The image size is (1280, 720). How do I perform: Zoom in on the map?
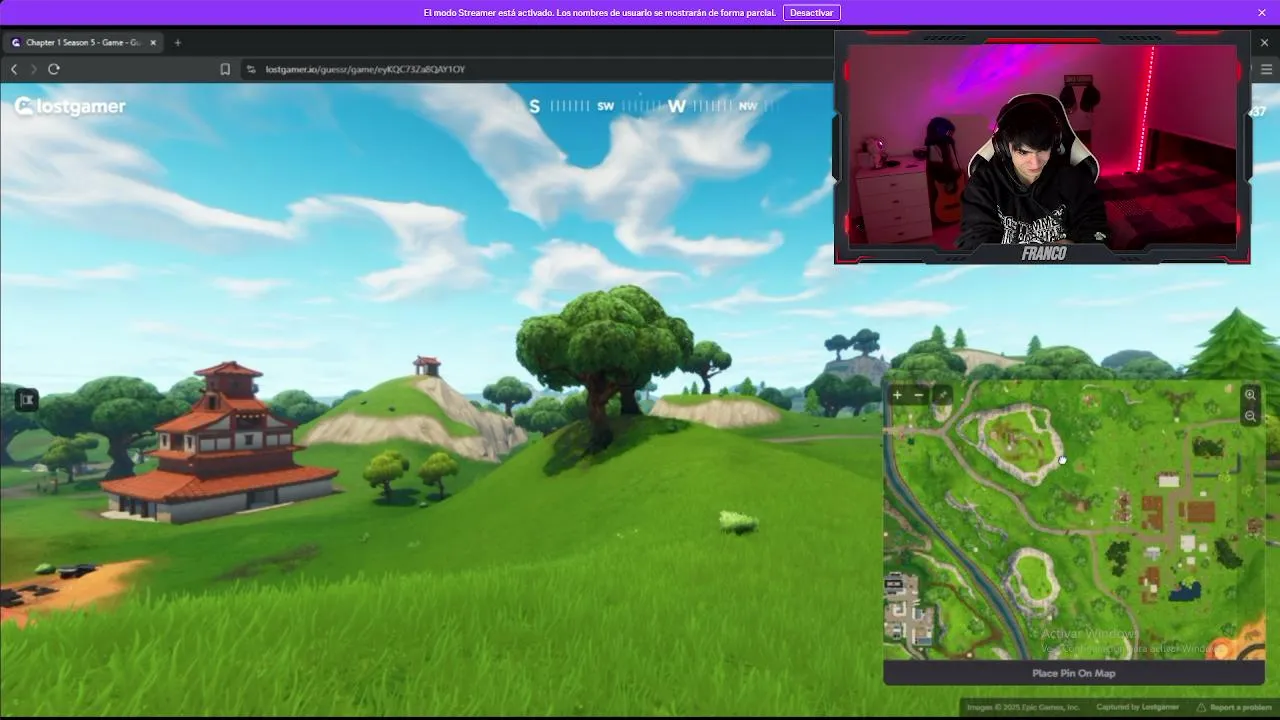1250,395
